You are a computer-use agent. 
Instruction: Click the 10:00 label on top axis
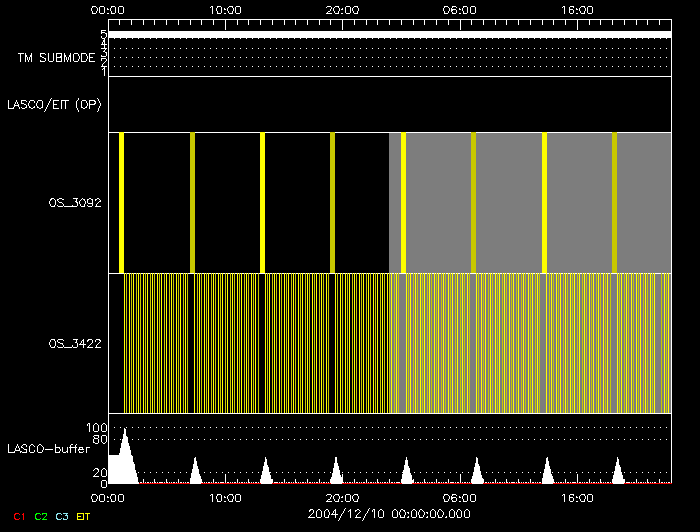tap(225, 9)
